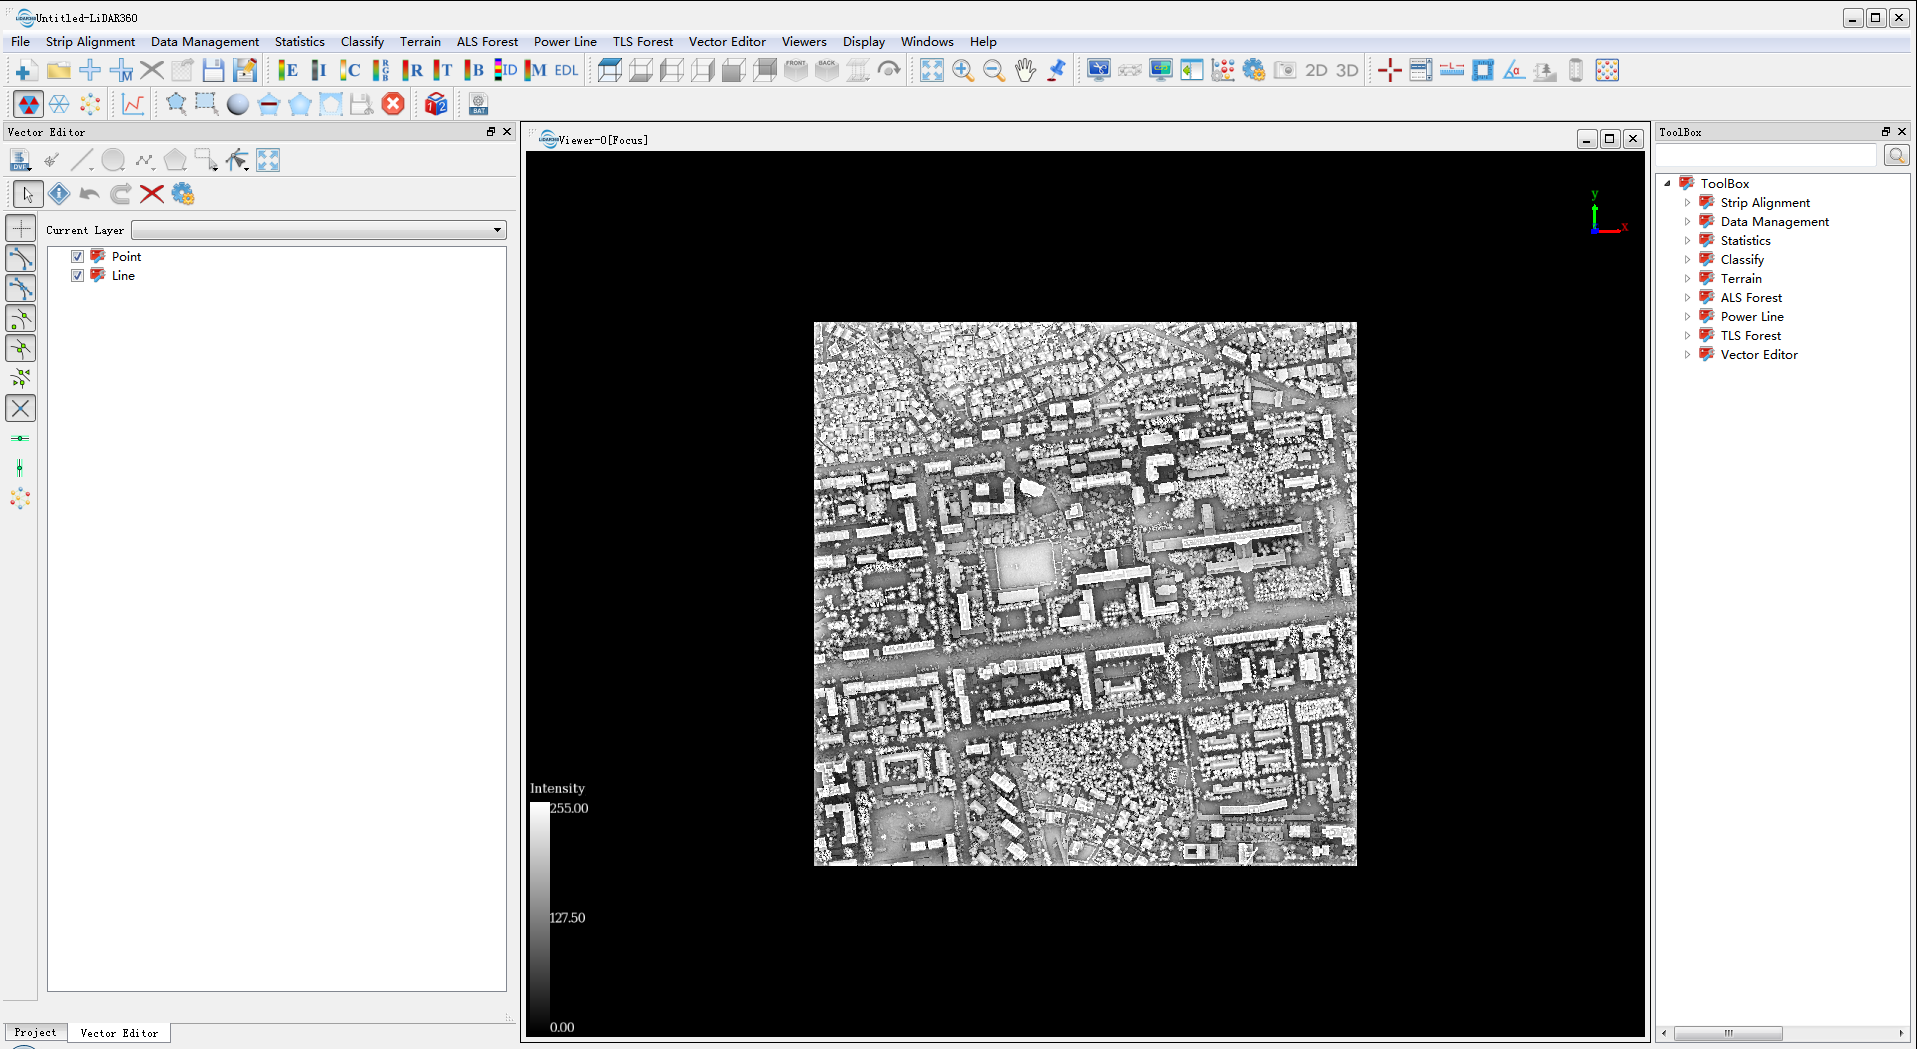Select the polygon selection tool

point(175,160)
